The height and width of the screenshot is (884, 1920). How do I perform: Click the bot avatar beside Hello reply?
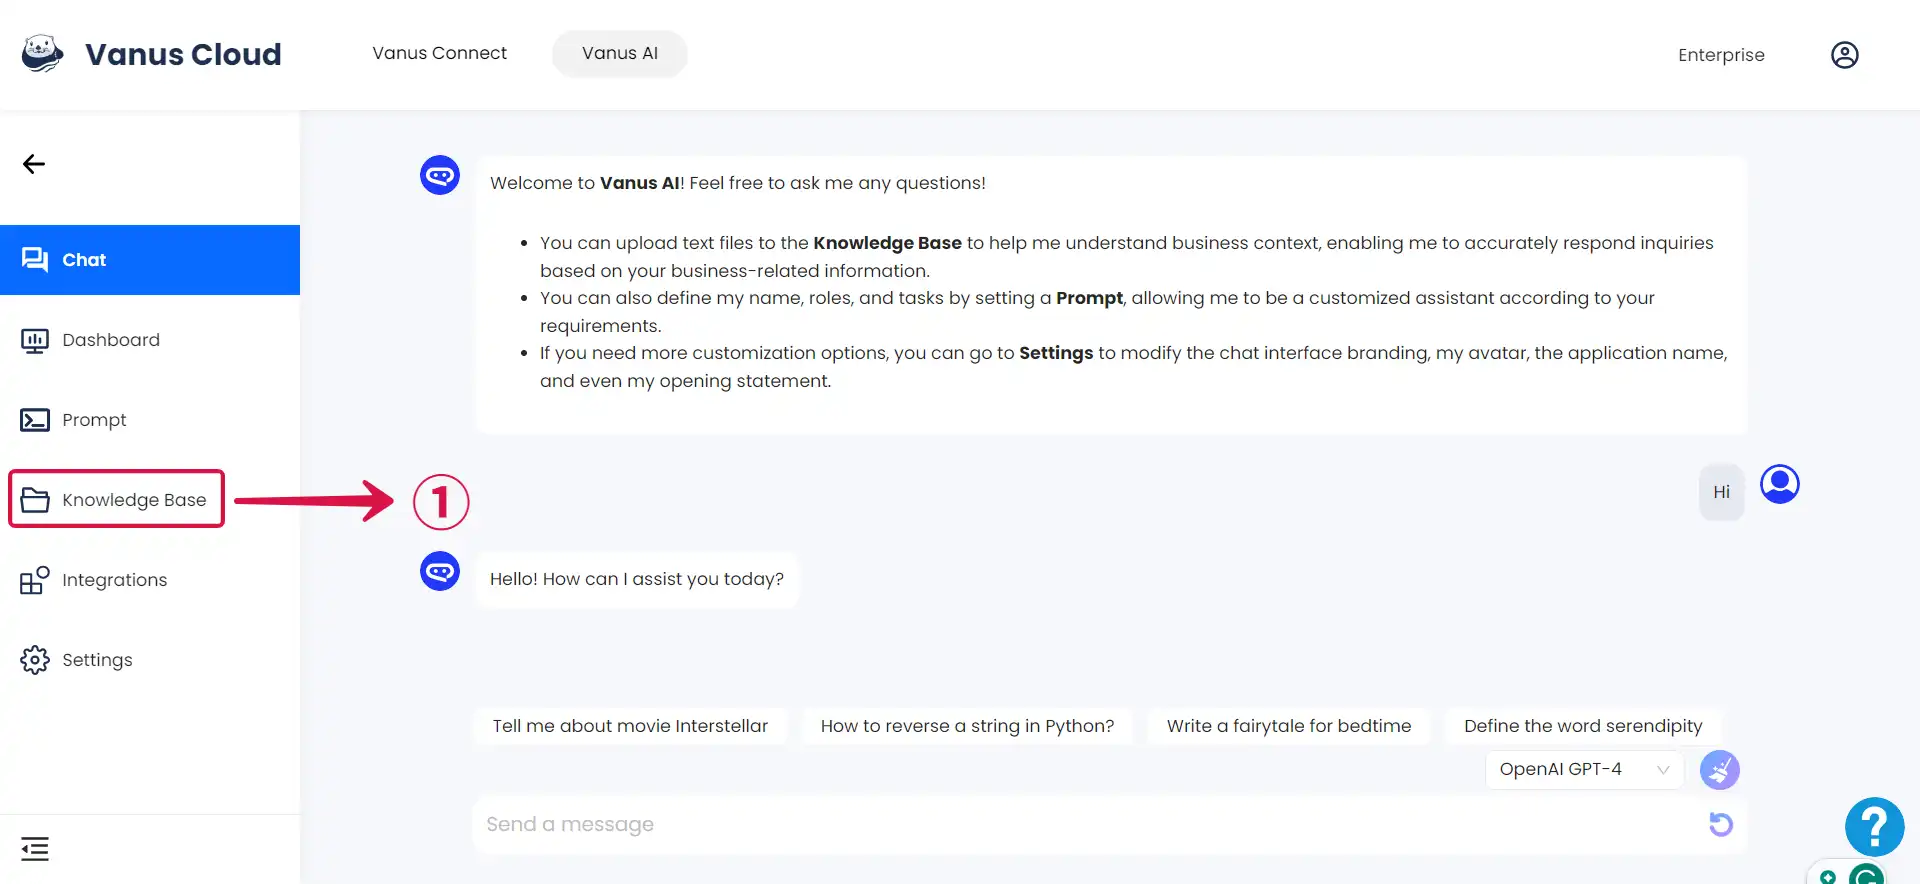tap(440, 571)
